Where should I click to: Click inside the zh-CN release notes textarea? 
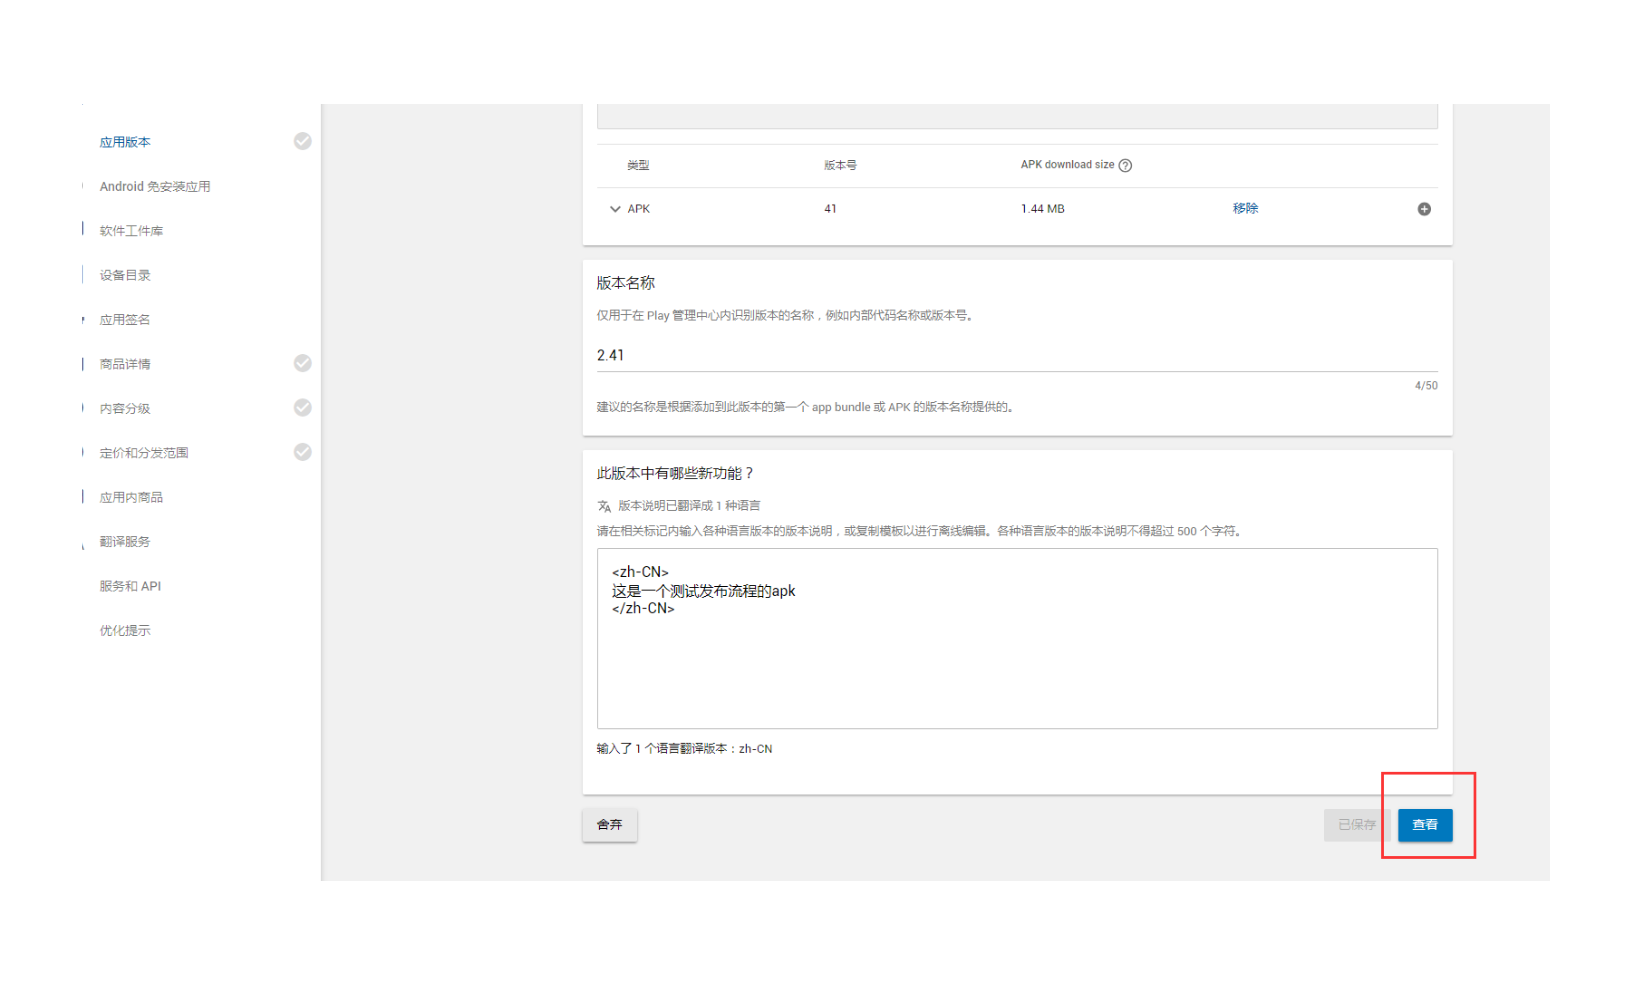pos(1016,638)
